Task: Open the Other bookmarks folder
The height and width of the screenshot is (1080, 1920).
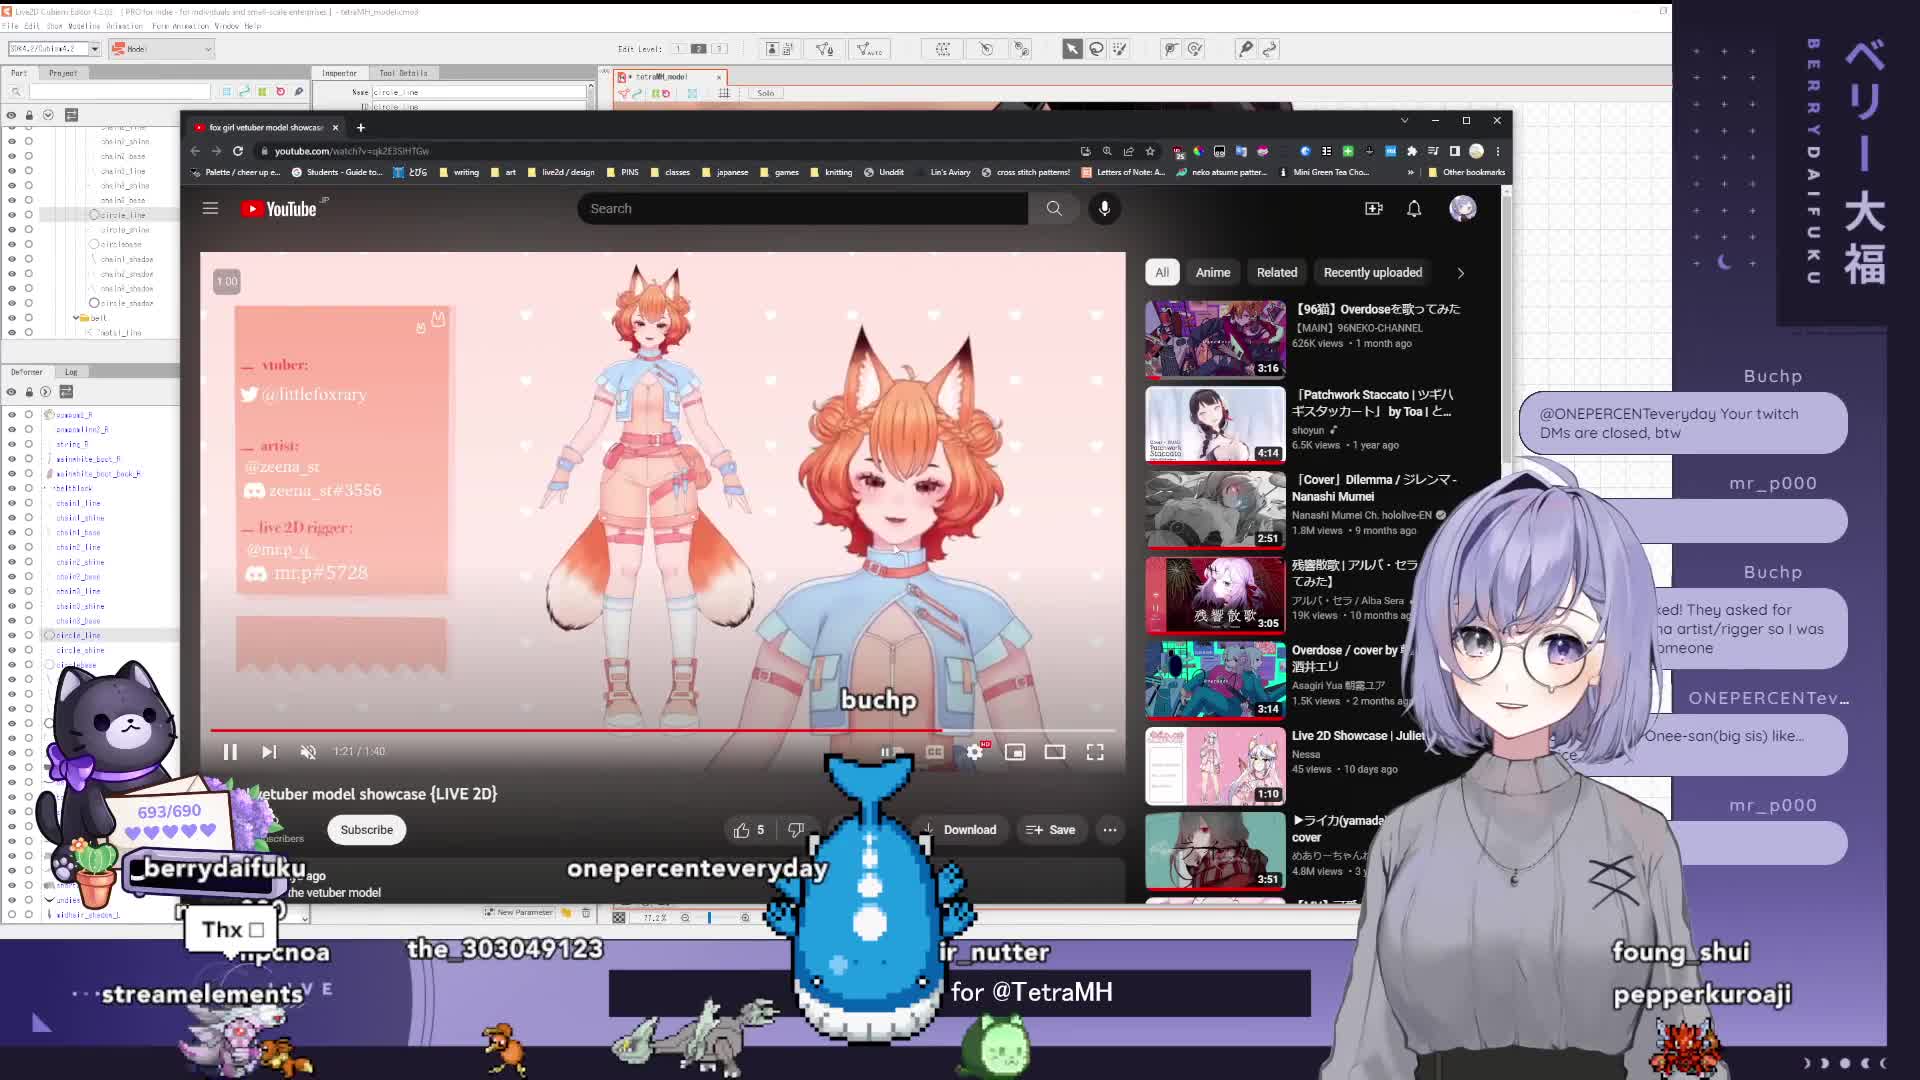Action: (1466, 172)
